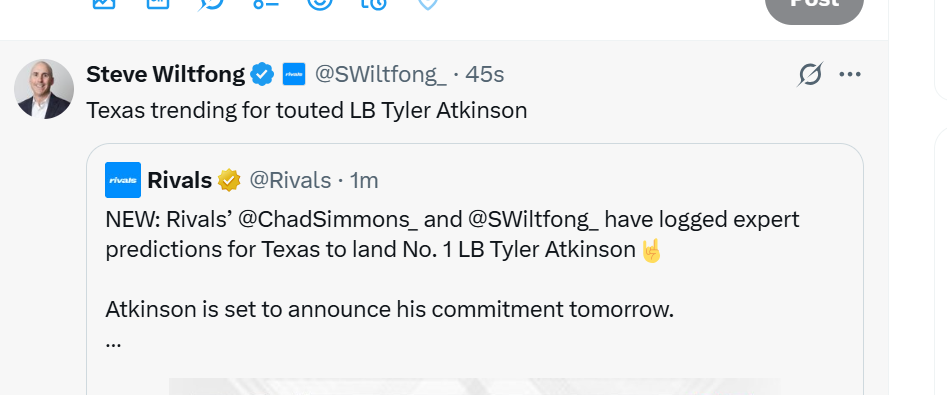
Task: Click the gold verified badge next to Rivals
Action: [x=230, y=180]
